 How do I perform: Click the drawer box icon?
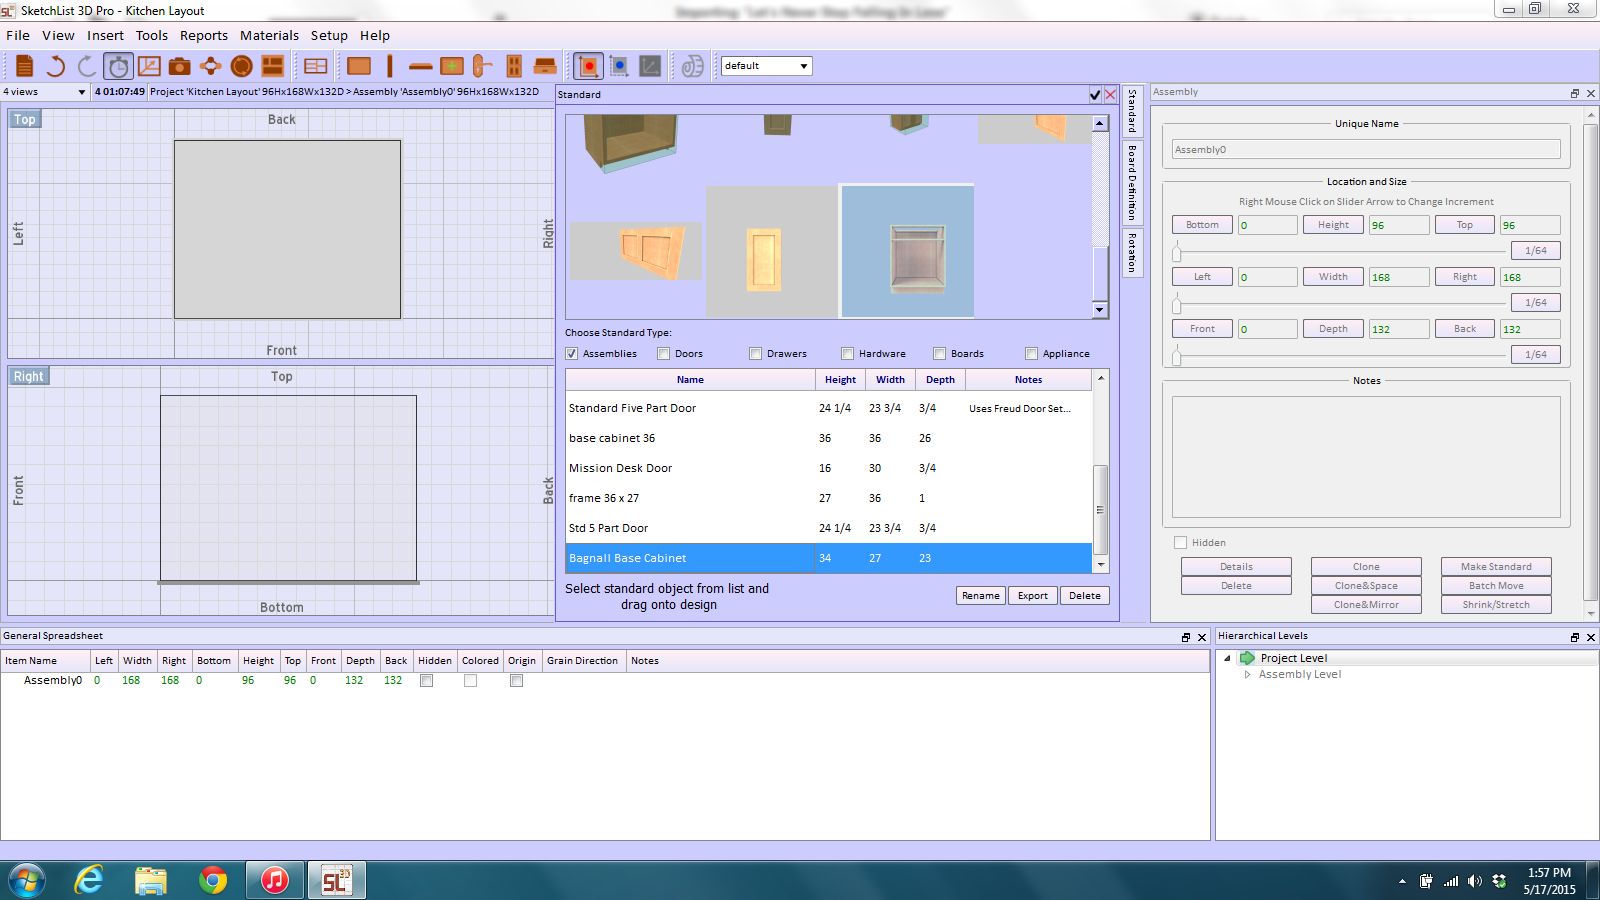545,66
